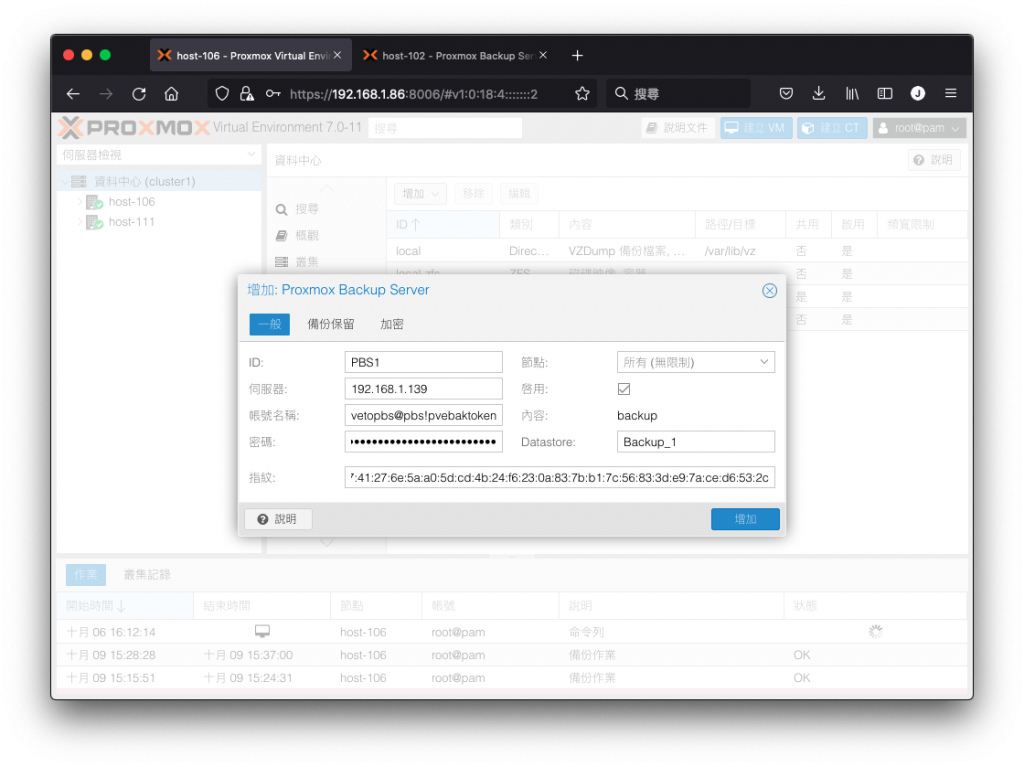Viewport: 1024px width, 767px height.
Task: Open the library bookmarks icon
Action: click(x=852, y=94)
